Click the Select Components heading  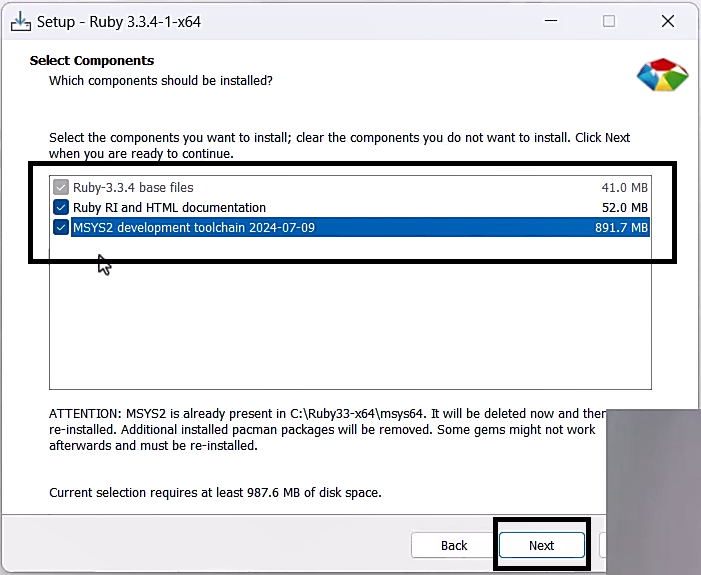92,60
